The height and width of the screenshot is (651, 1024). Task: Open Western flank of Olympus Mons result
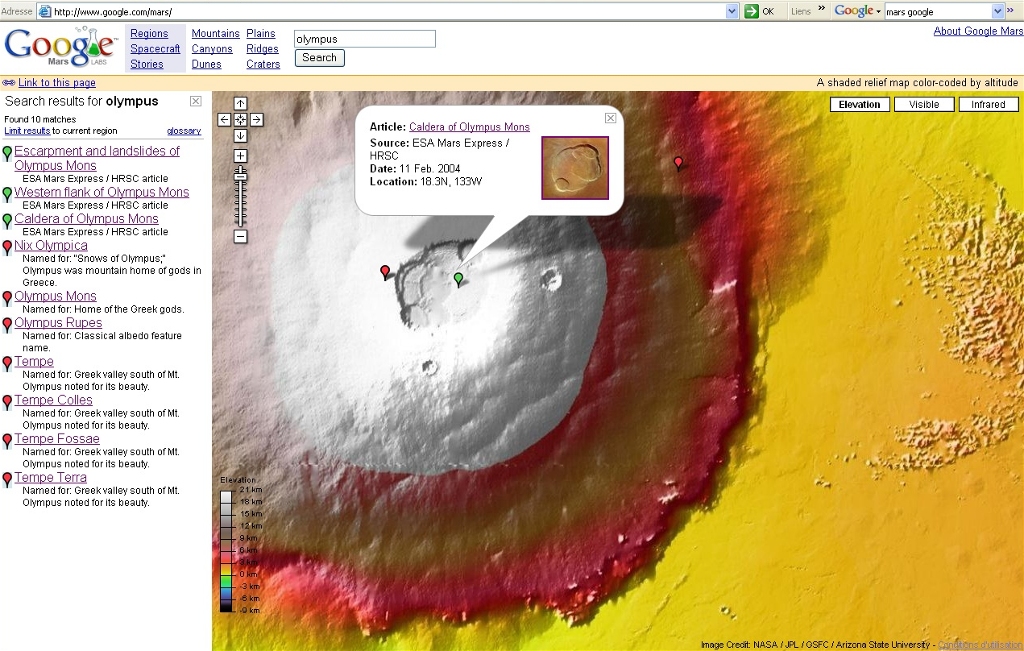102,192
